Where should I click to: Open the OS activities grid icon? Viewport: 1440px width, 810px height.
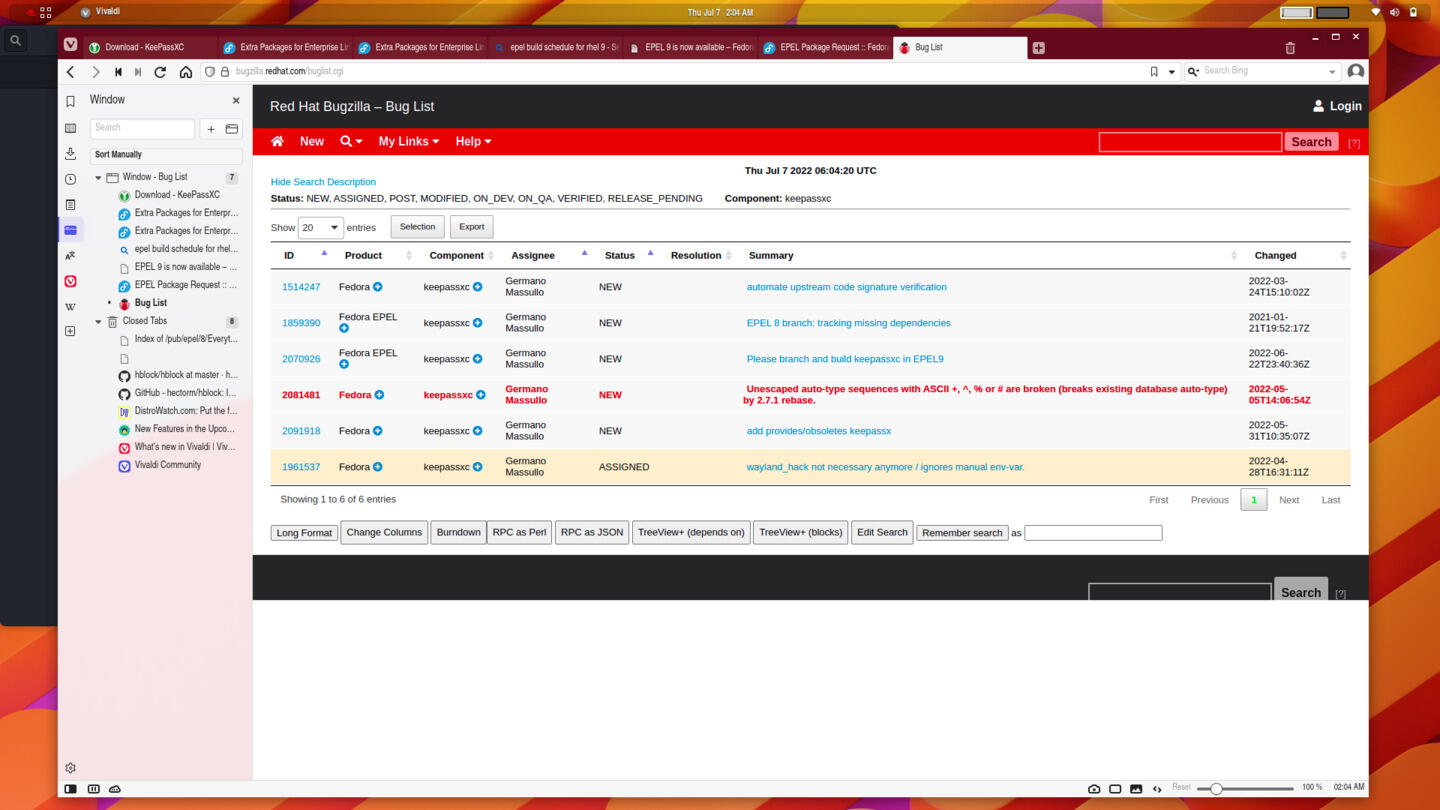[45, 12]
